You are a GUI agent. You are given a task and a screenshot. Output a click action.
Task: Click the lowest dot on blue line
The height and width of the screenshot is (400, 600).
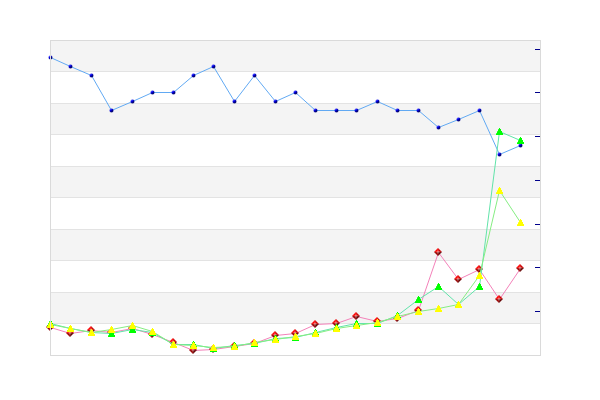point(499,154)
